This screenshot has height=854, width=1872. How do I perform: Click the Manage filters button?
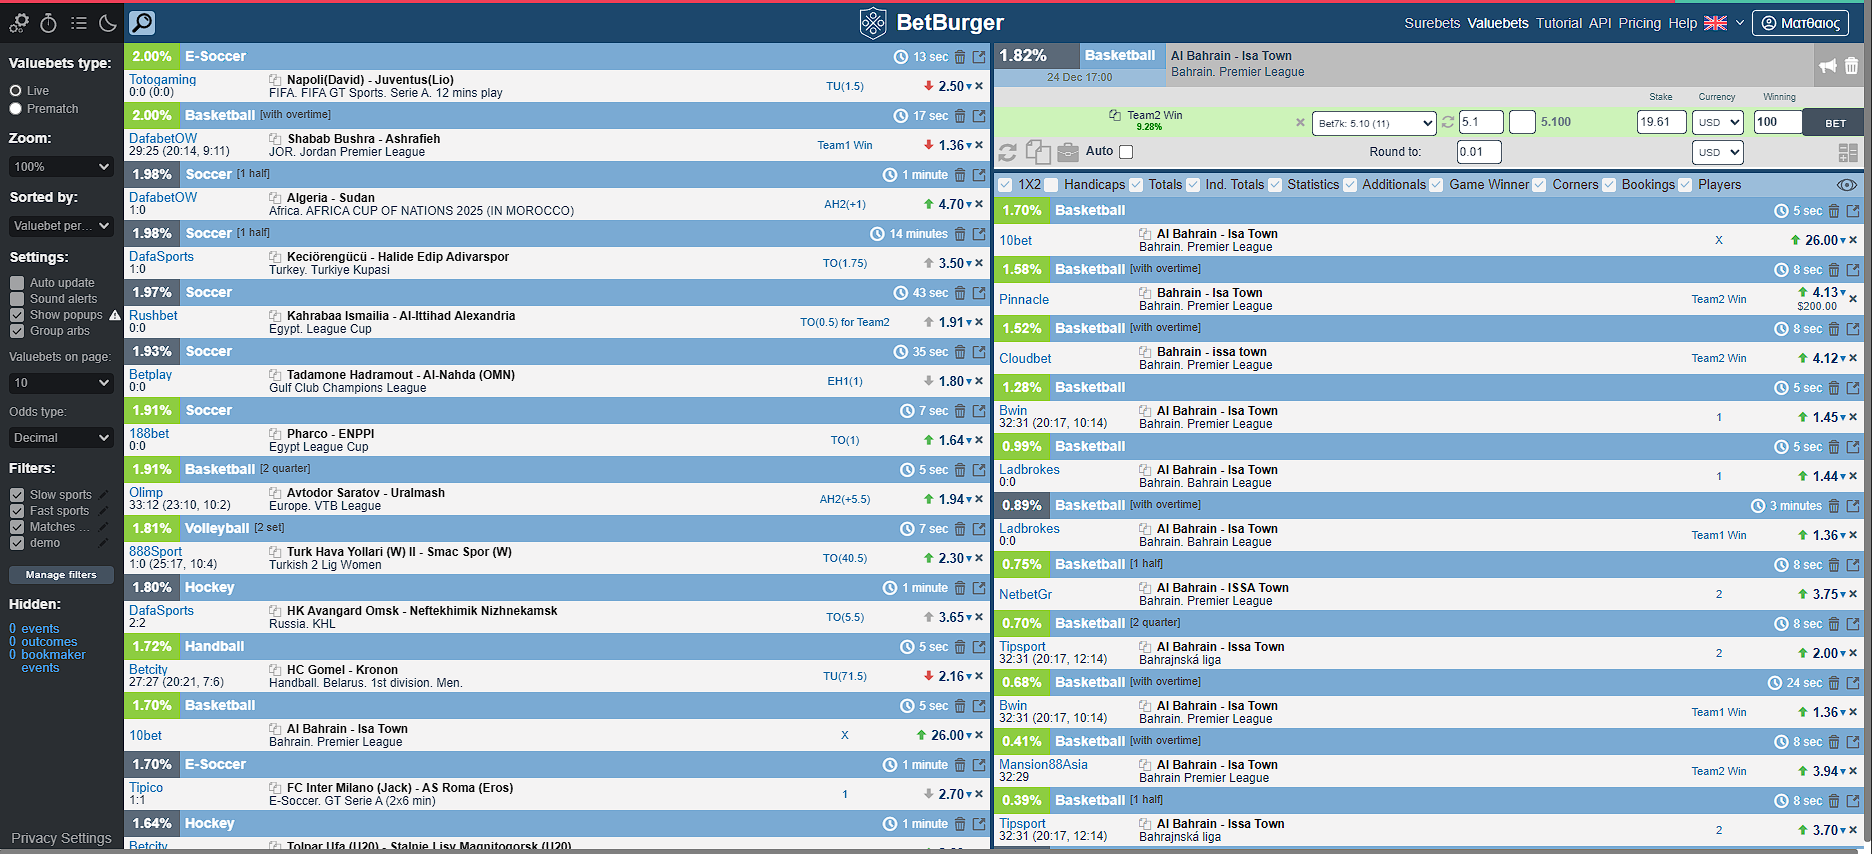tap(61, 575)
